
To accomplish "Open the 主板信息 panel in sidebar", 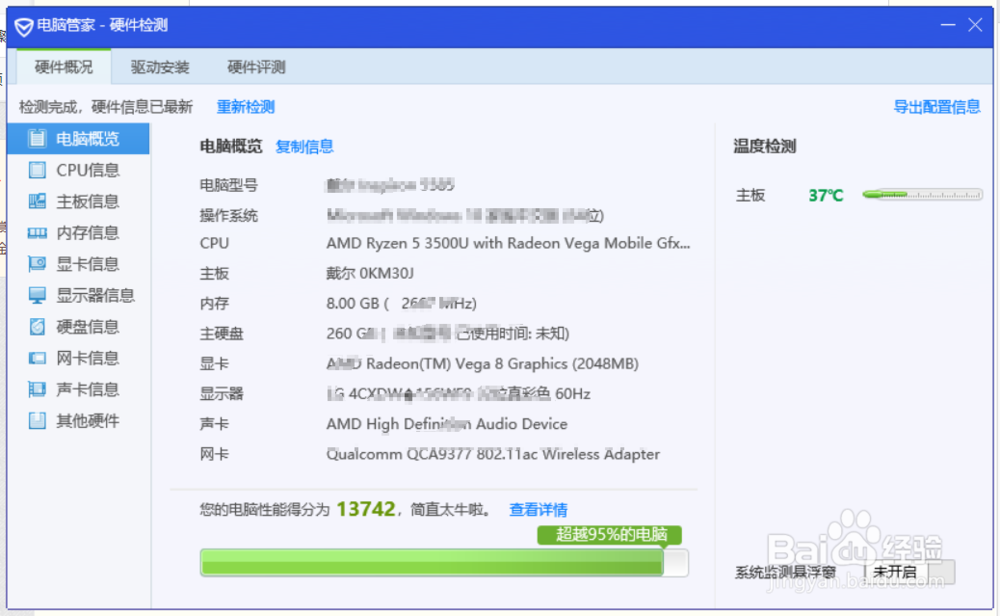I will [x=80, y=201].
